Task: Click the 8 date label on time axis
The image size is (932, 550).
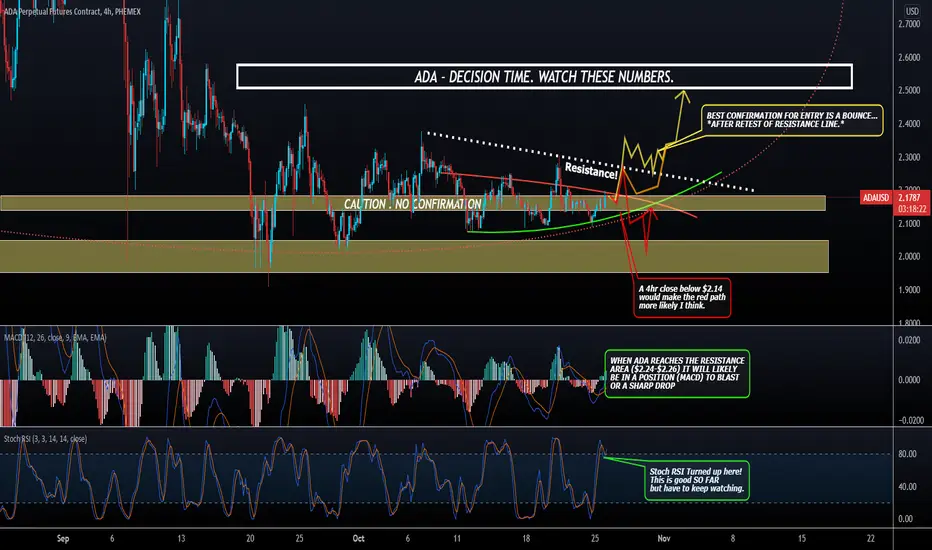Action: click(x=733, y=539)
